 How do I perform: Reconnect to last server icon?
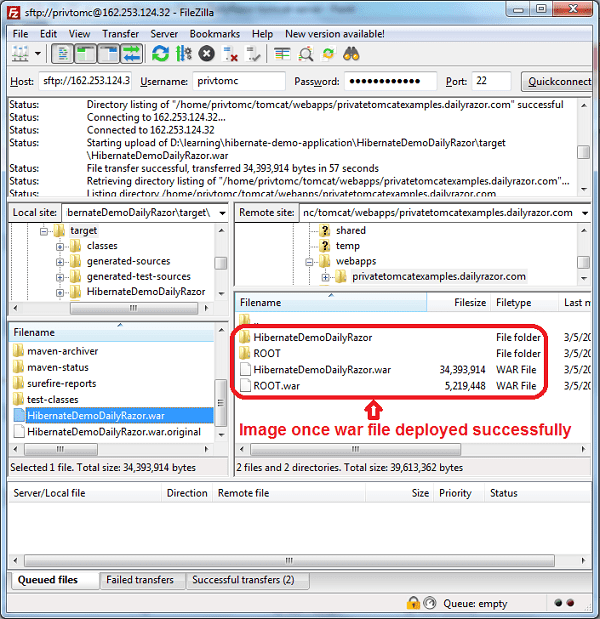pos(253,54)
